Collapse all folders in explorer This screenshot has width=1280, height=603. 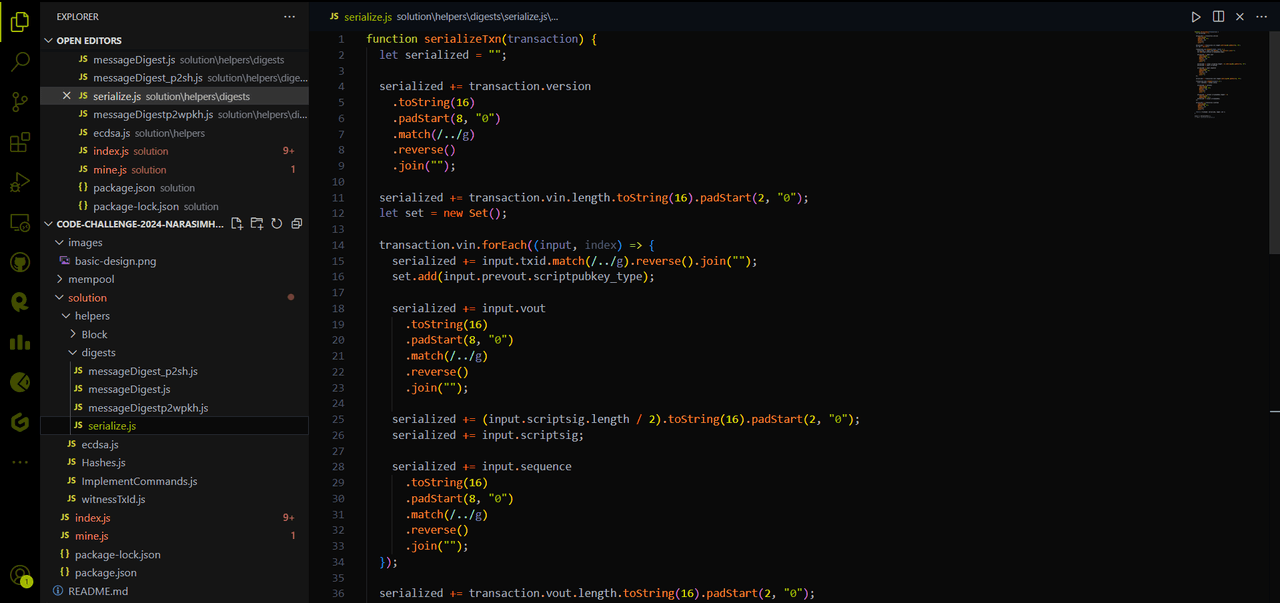click(x=297, y=224)
